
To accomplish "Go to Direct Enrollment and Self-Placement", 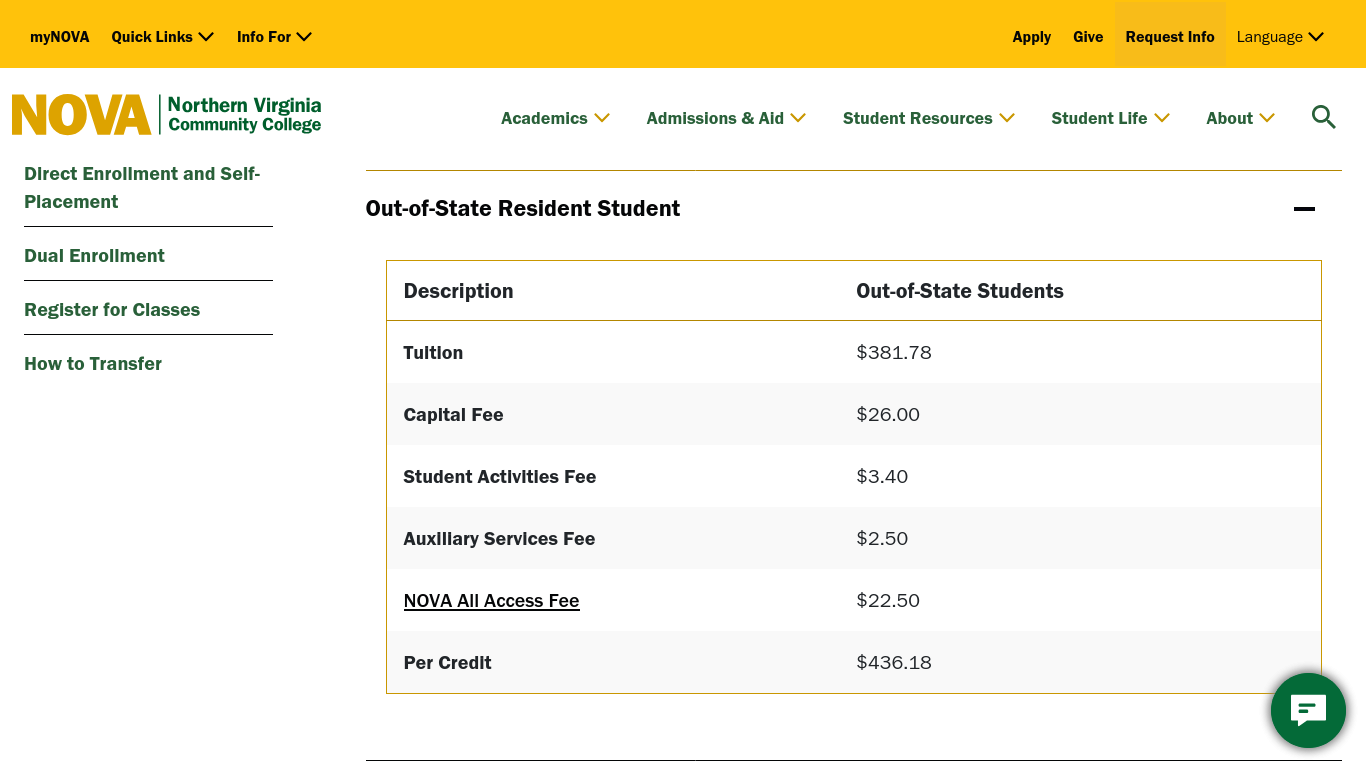I will tap(142, 188).
